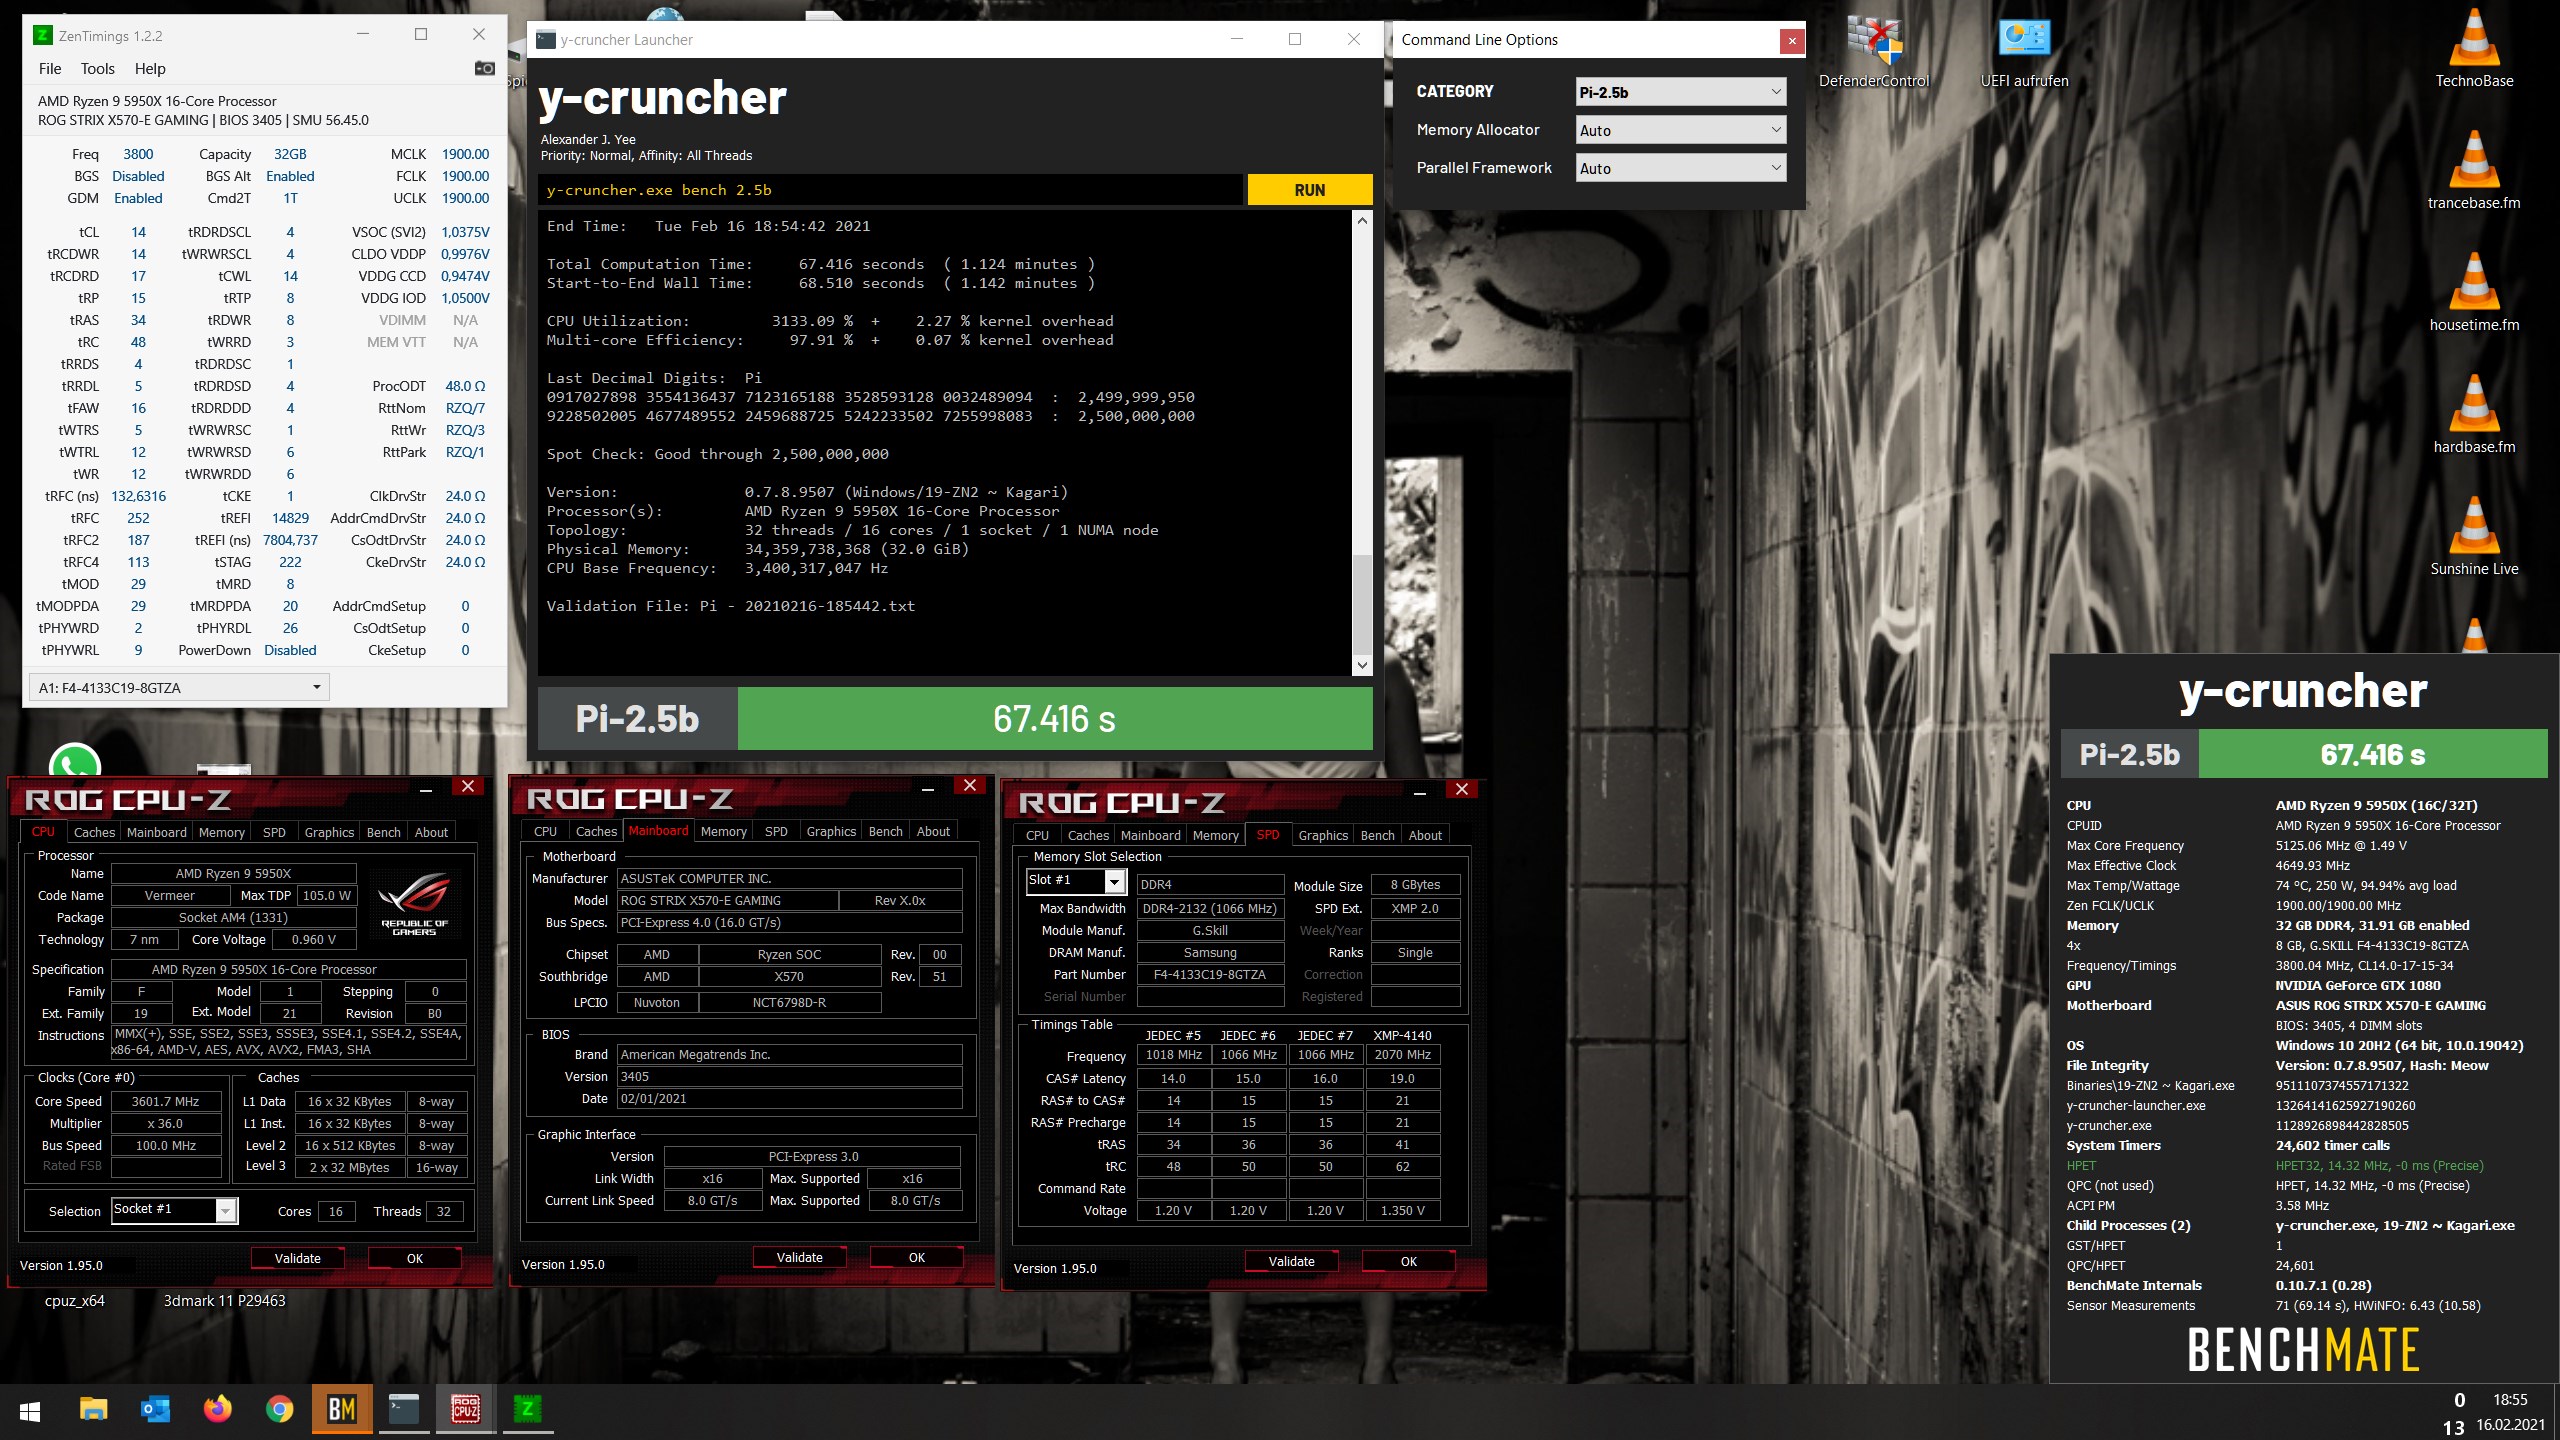The width and height of the screenshot is (2560, 1440).
Task: Click the BENCHMATE logo in overlay
Action: pos(2302,1349)
